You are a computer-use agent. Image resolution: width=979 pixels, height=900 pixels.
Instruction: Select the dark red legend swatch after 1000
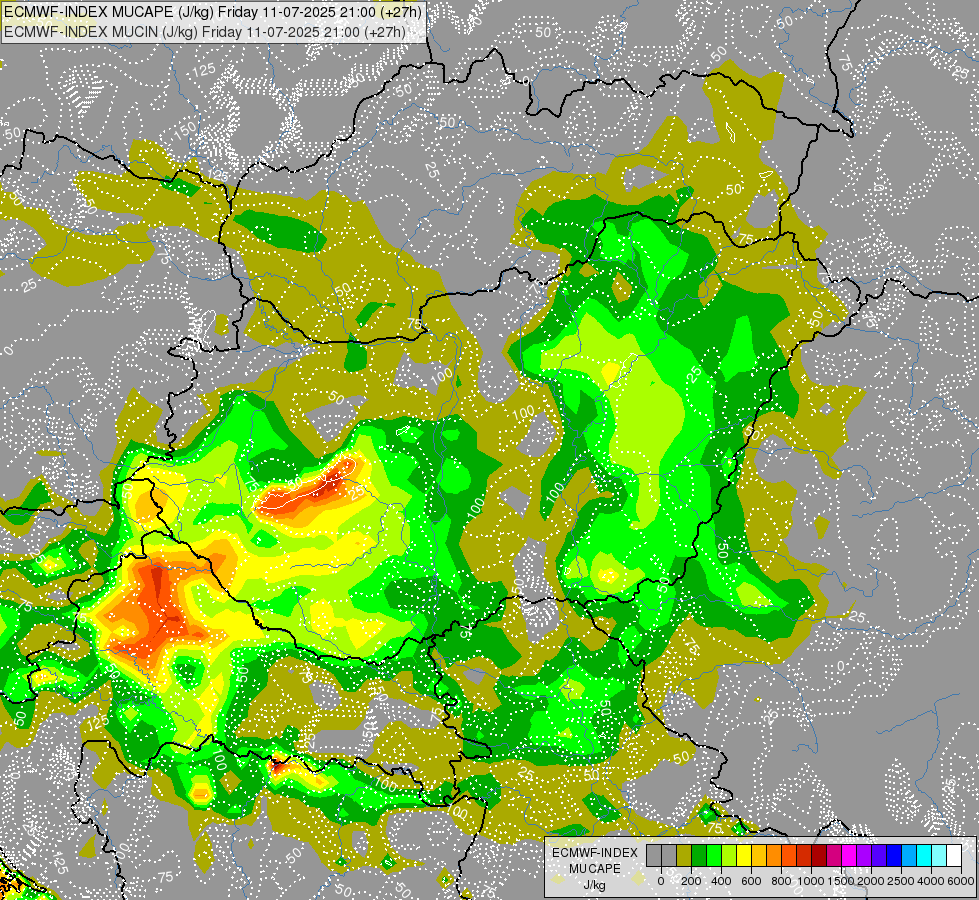(x=819, y=856)
